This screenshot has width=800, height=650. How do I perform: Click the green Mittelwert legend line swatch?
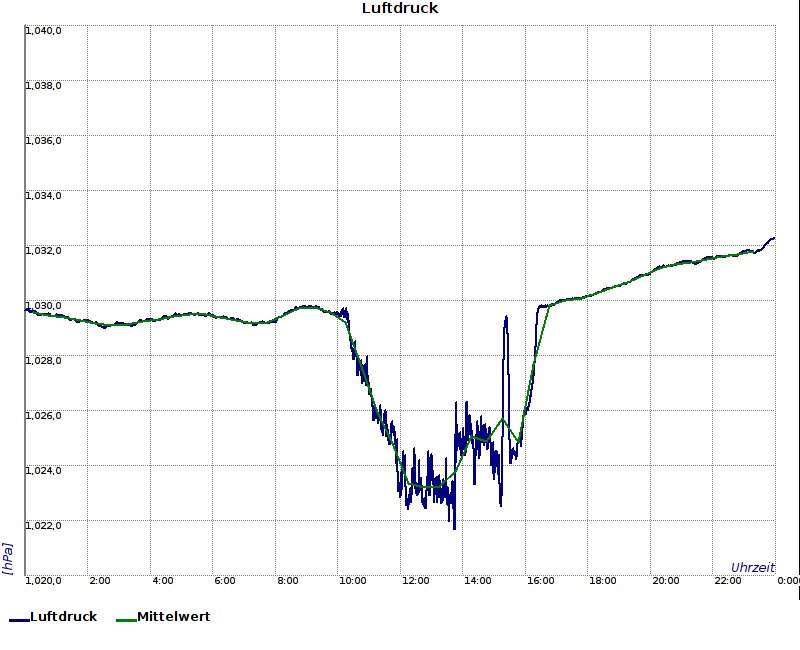pyautogui.click(x=125, y=620)
